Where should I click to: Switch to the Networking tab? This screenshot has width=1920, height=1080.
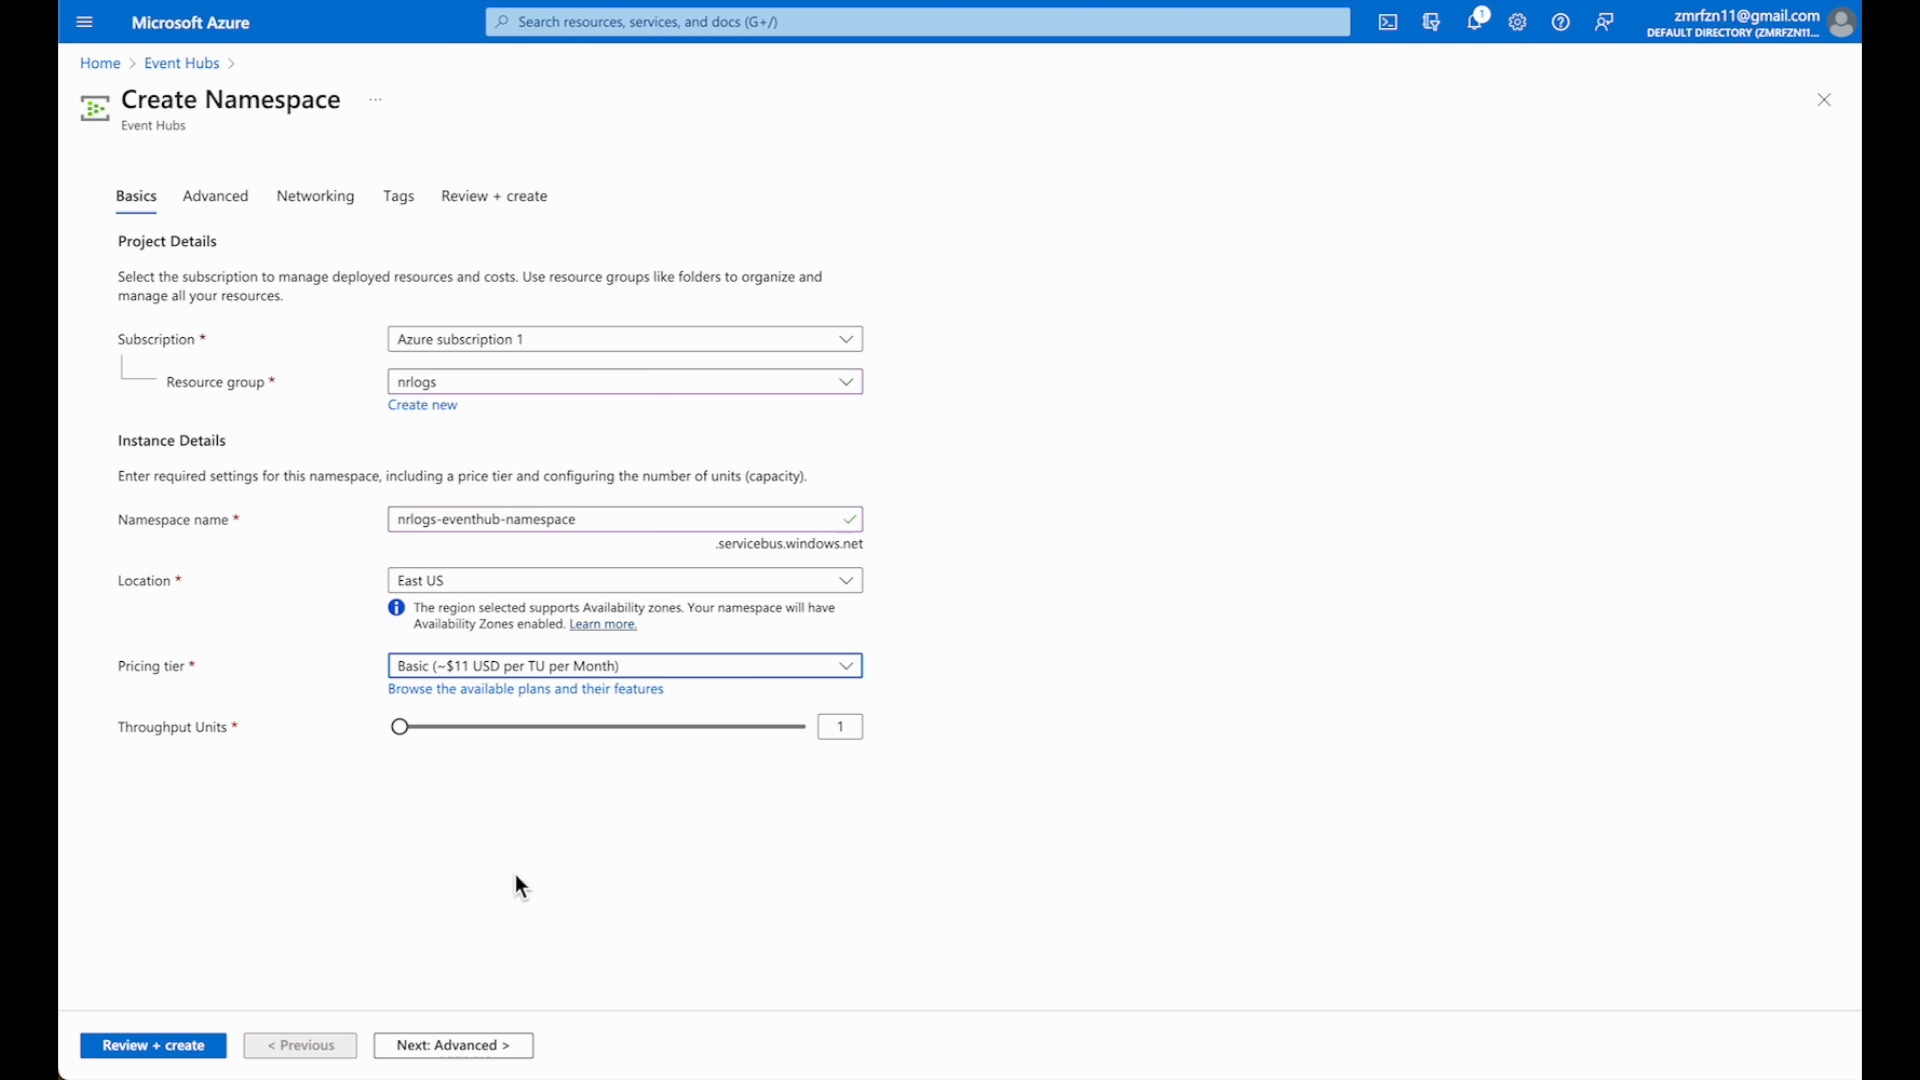click(316, 196)
